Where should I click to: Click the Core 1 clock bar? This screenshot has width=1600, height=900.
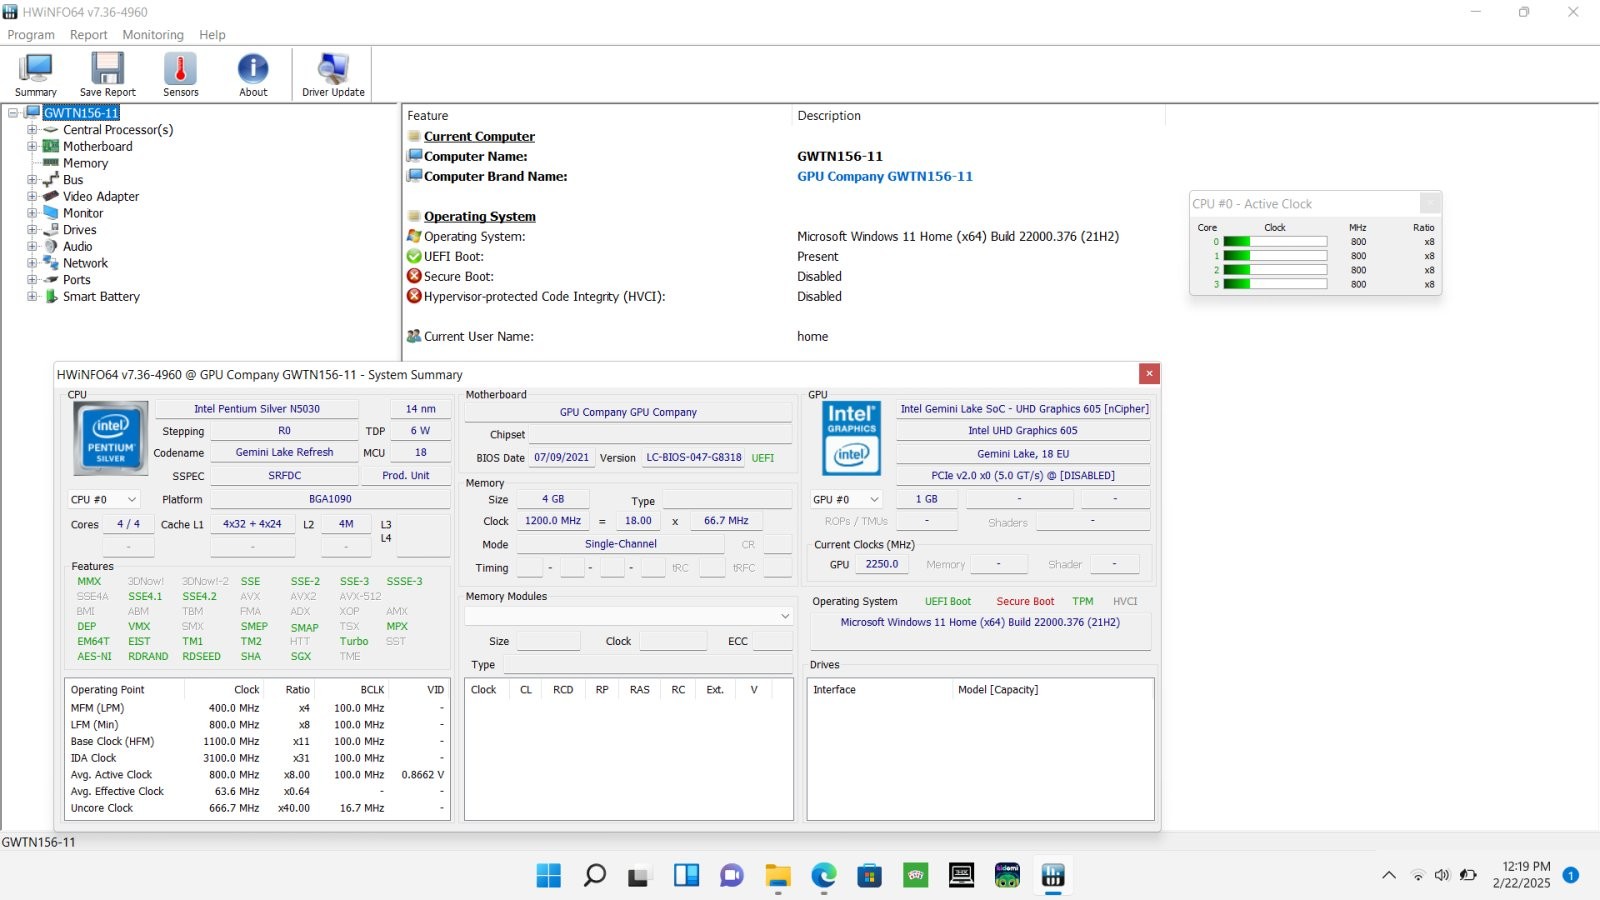1275,256
